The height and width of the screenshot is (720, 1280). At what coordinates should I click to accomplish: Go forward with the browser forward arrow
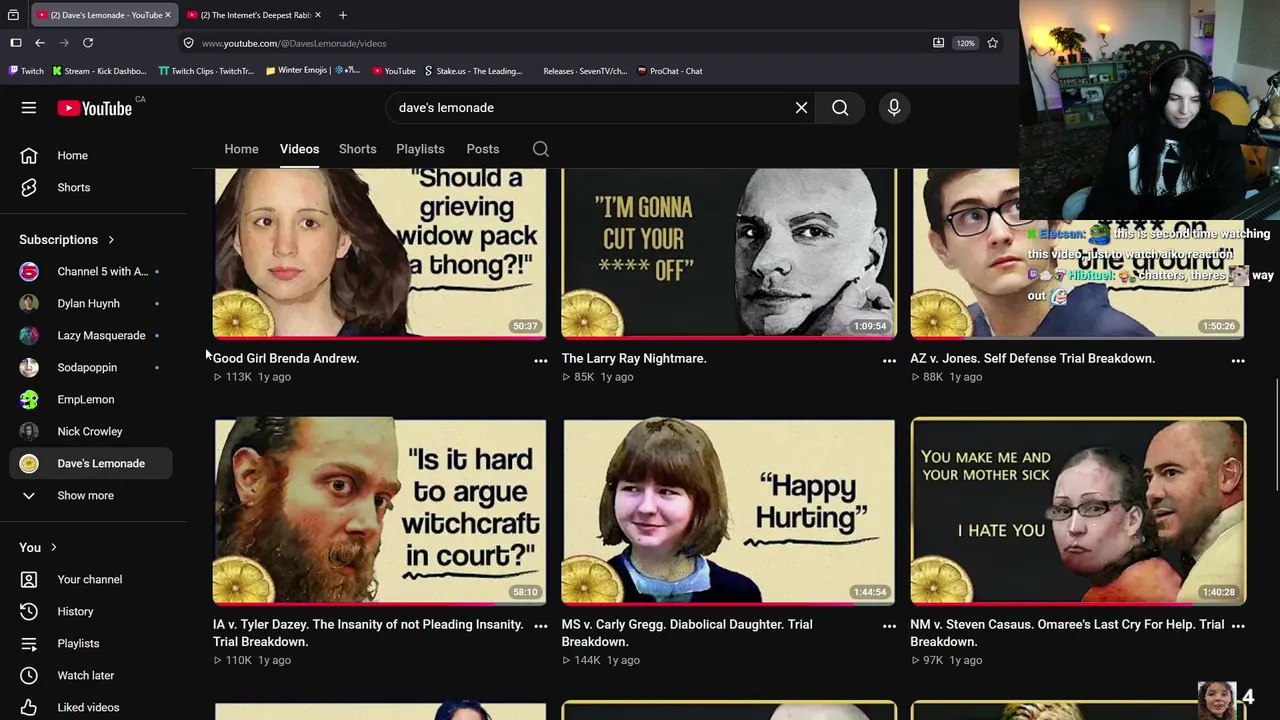pyautogui.click(x=64, y=43)
